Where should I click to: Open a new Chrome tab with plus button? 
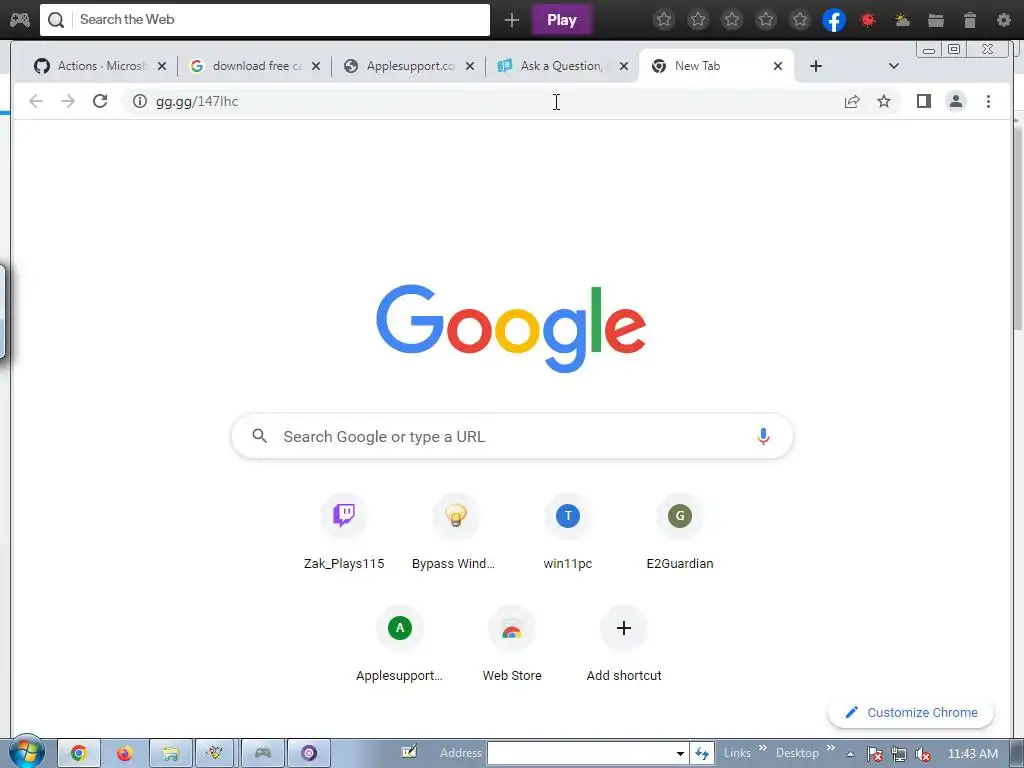click(816, 66)
